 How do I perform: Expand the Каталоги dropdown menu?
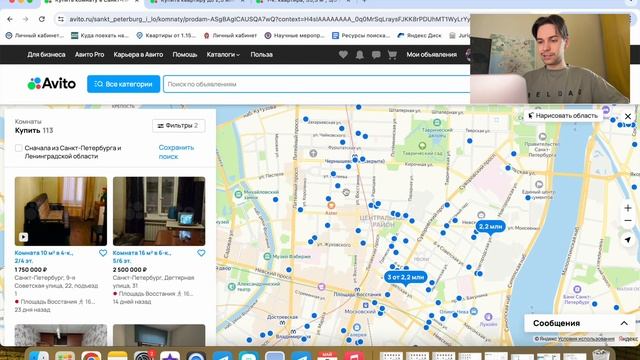click(223, 54)
